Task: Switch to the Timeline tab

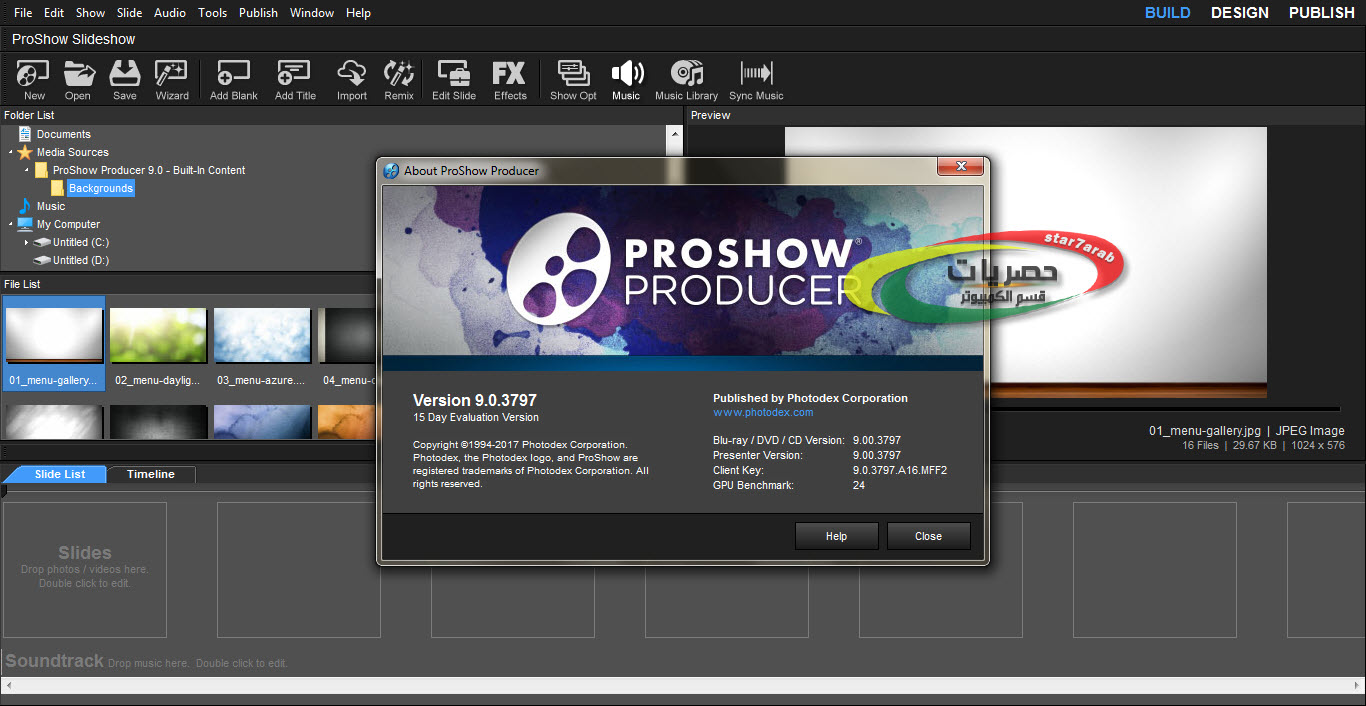Action: [151, 474]
